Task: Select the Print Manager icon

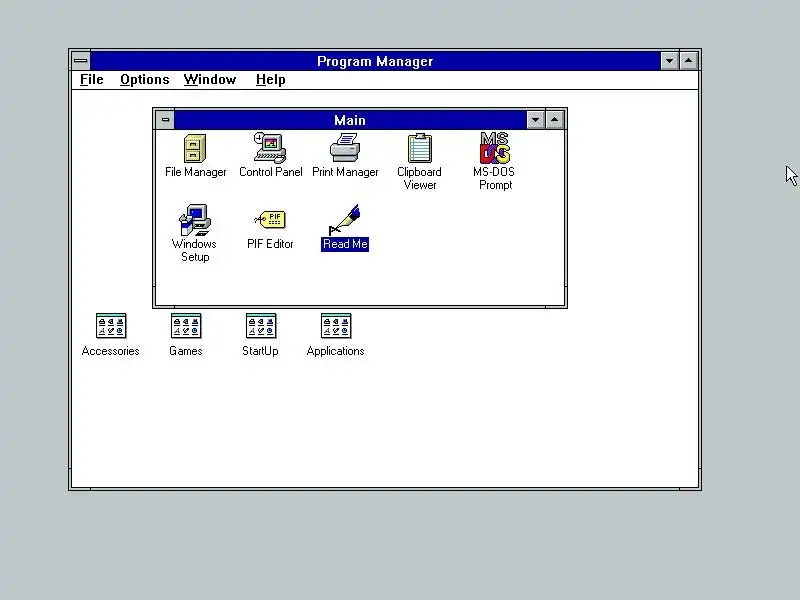Action: pyautogui.click(x=345, y=148)
